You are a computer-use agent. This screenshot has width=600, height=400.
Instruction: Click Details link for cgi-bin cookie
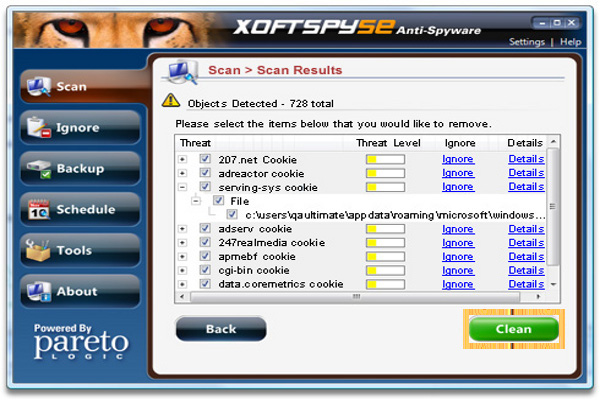coord(526,270)
